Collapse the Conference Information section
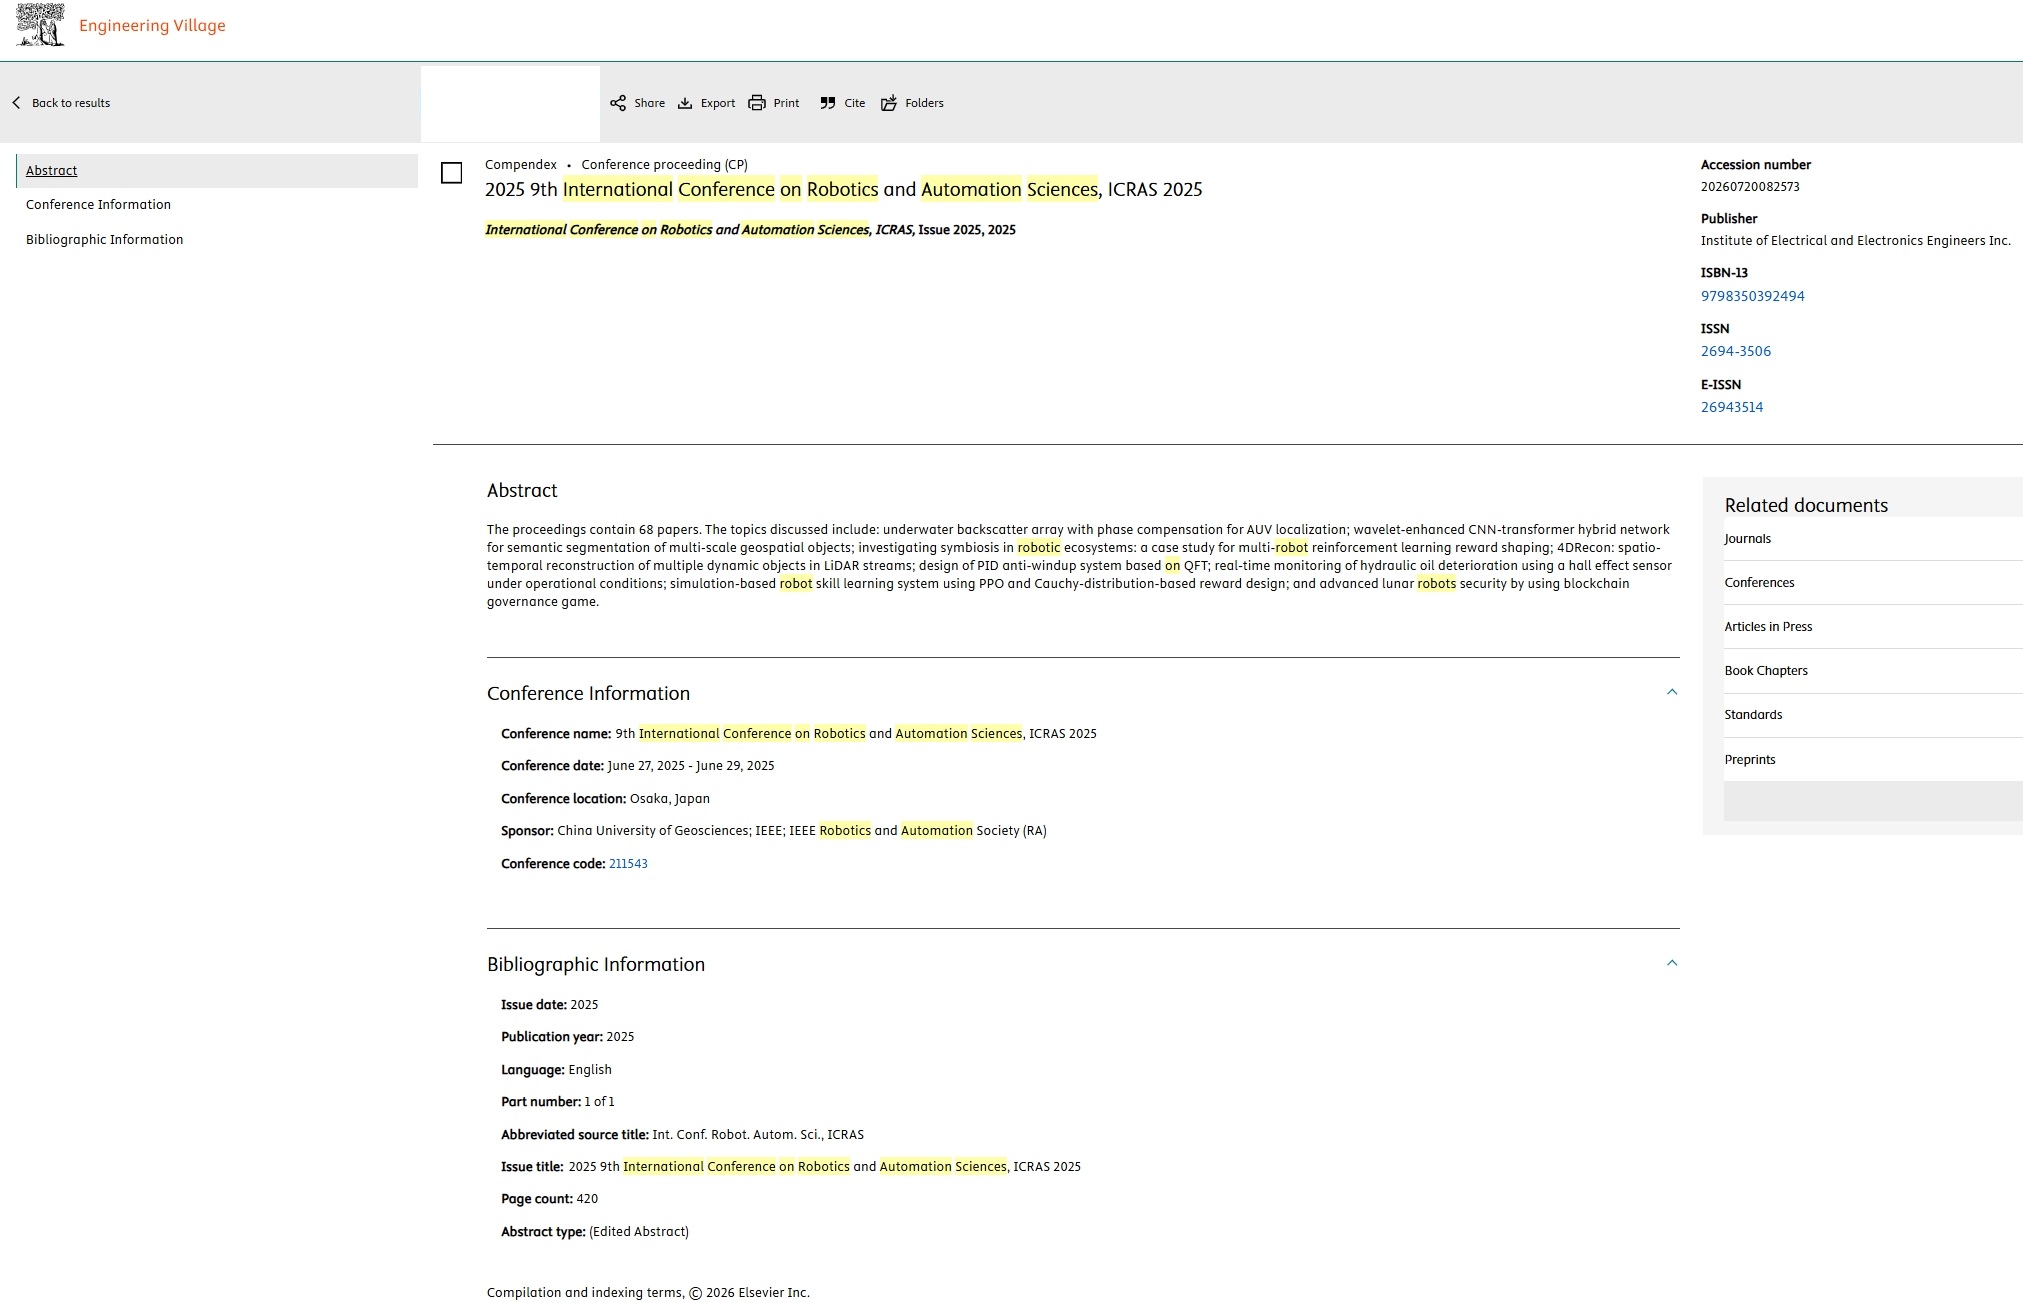The width and height of the screenshot is (2023, 1303). coord(1671,692)
